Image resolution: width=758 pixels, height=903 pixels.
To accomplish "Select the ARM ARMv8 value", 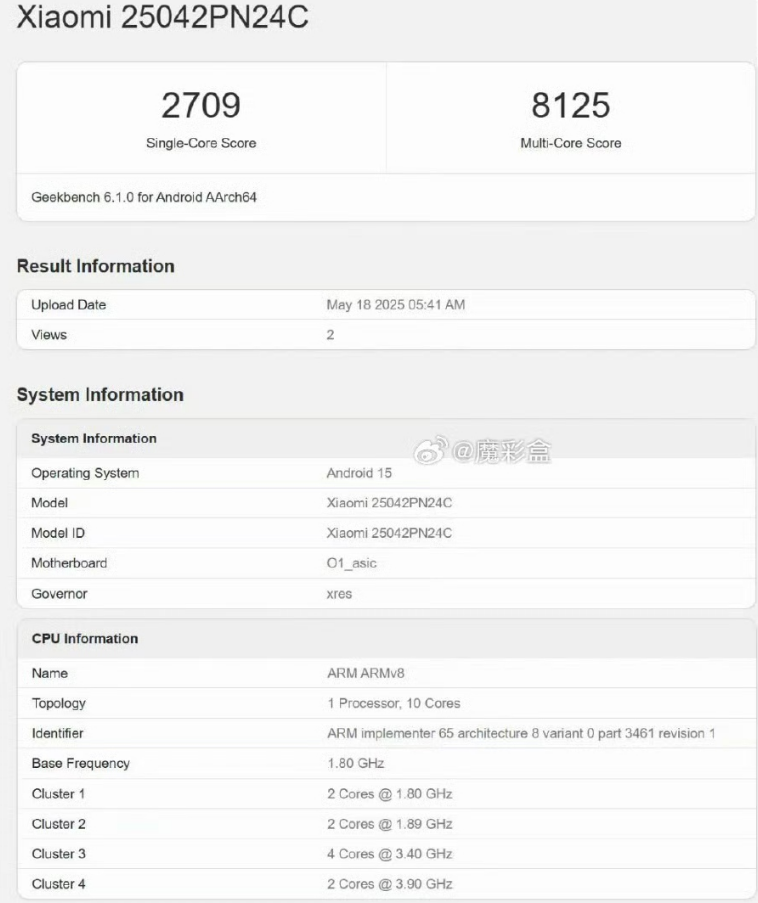I will (366, 673).
